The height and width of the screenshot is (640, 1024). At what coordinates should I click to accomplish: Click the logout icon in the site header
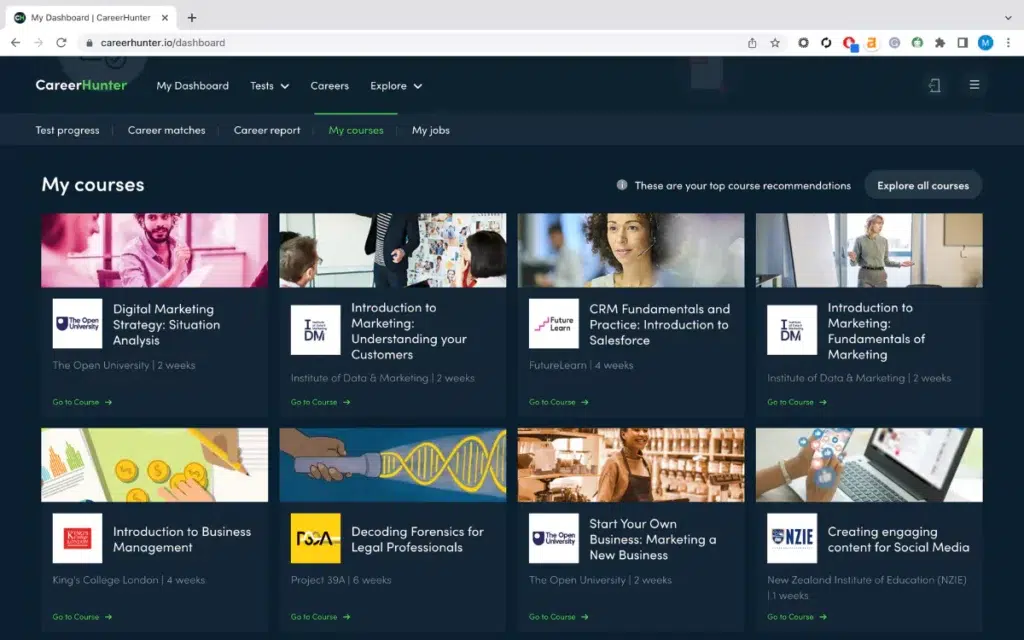click(x=935, y=86)
